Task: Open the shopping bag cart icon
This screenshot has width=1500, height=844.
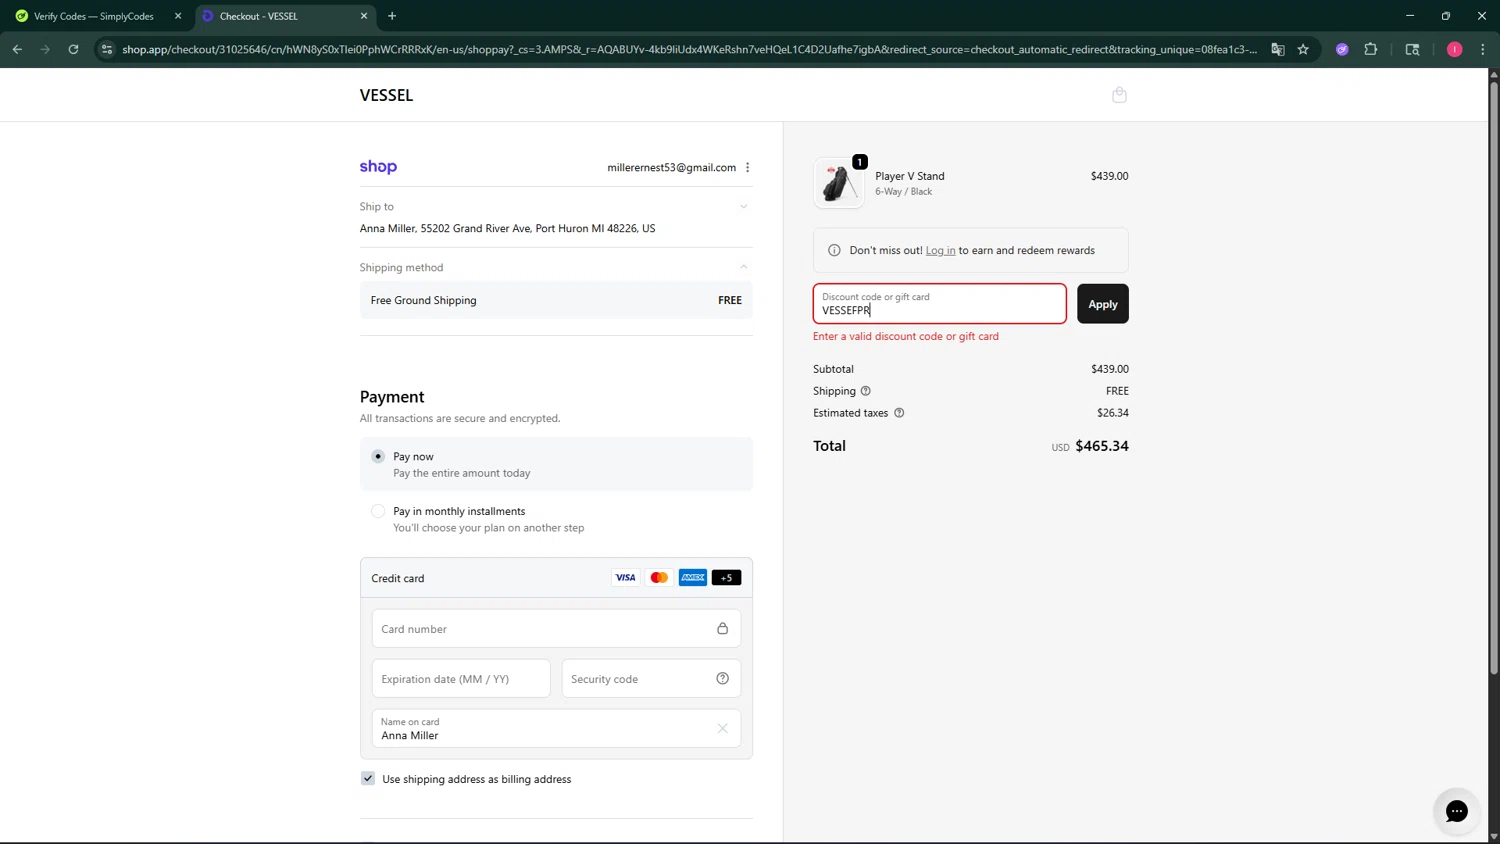Action: pos(1119,94)
